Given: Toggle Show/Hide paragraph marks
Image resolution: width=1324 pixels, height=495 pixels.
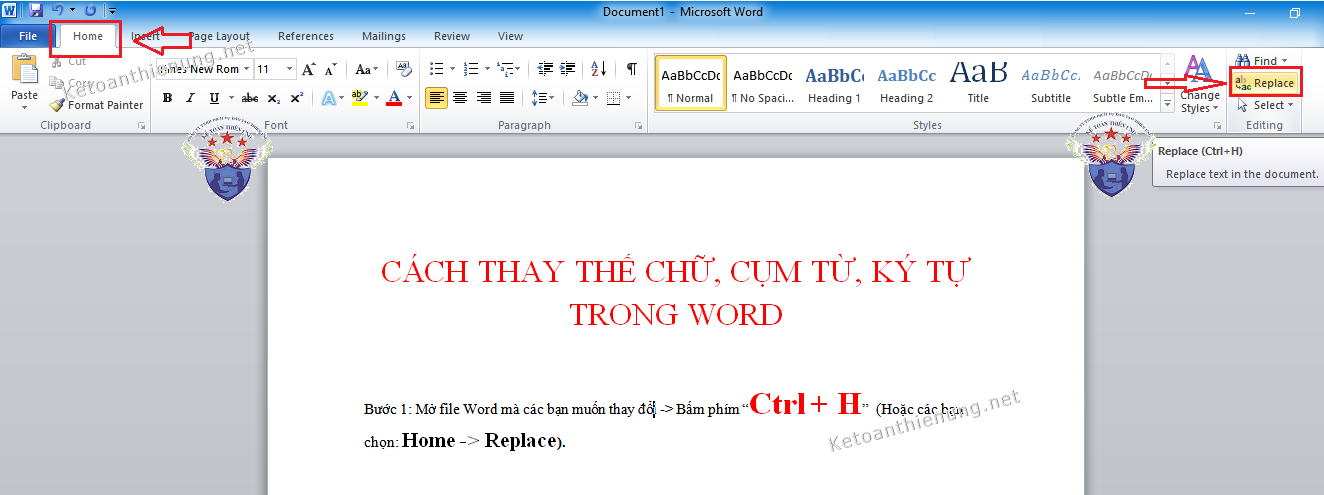Looking at the screenshot, I should [x=631, y=69].
